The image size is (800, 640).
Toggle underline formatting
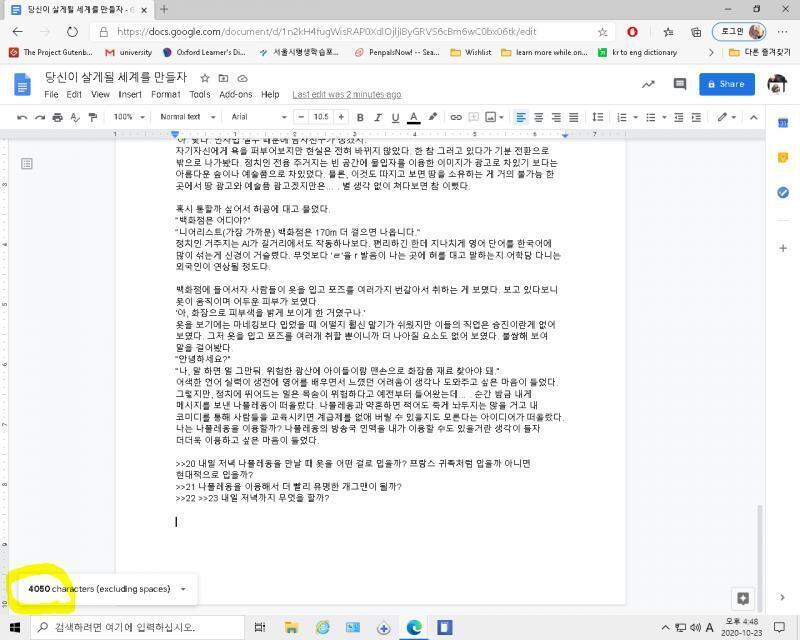395,117
